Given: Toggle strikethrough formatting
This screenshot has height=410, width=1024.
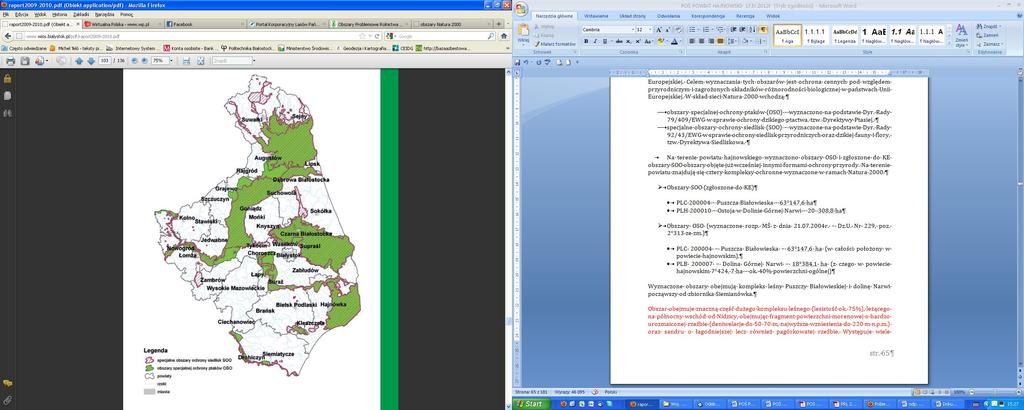Looking at the screenshot, I should point(618,41).
